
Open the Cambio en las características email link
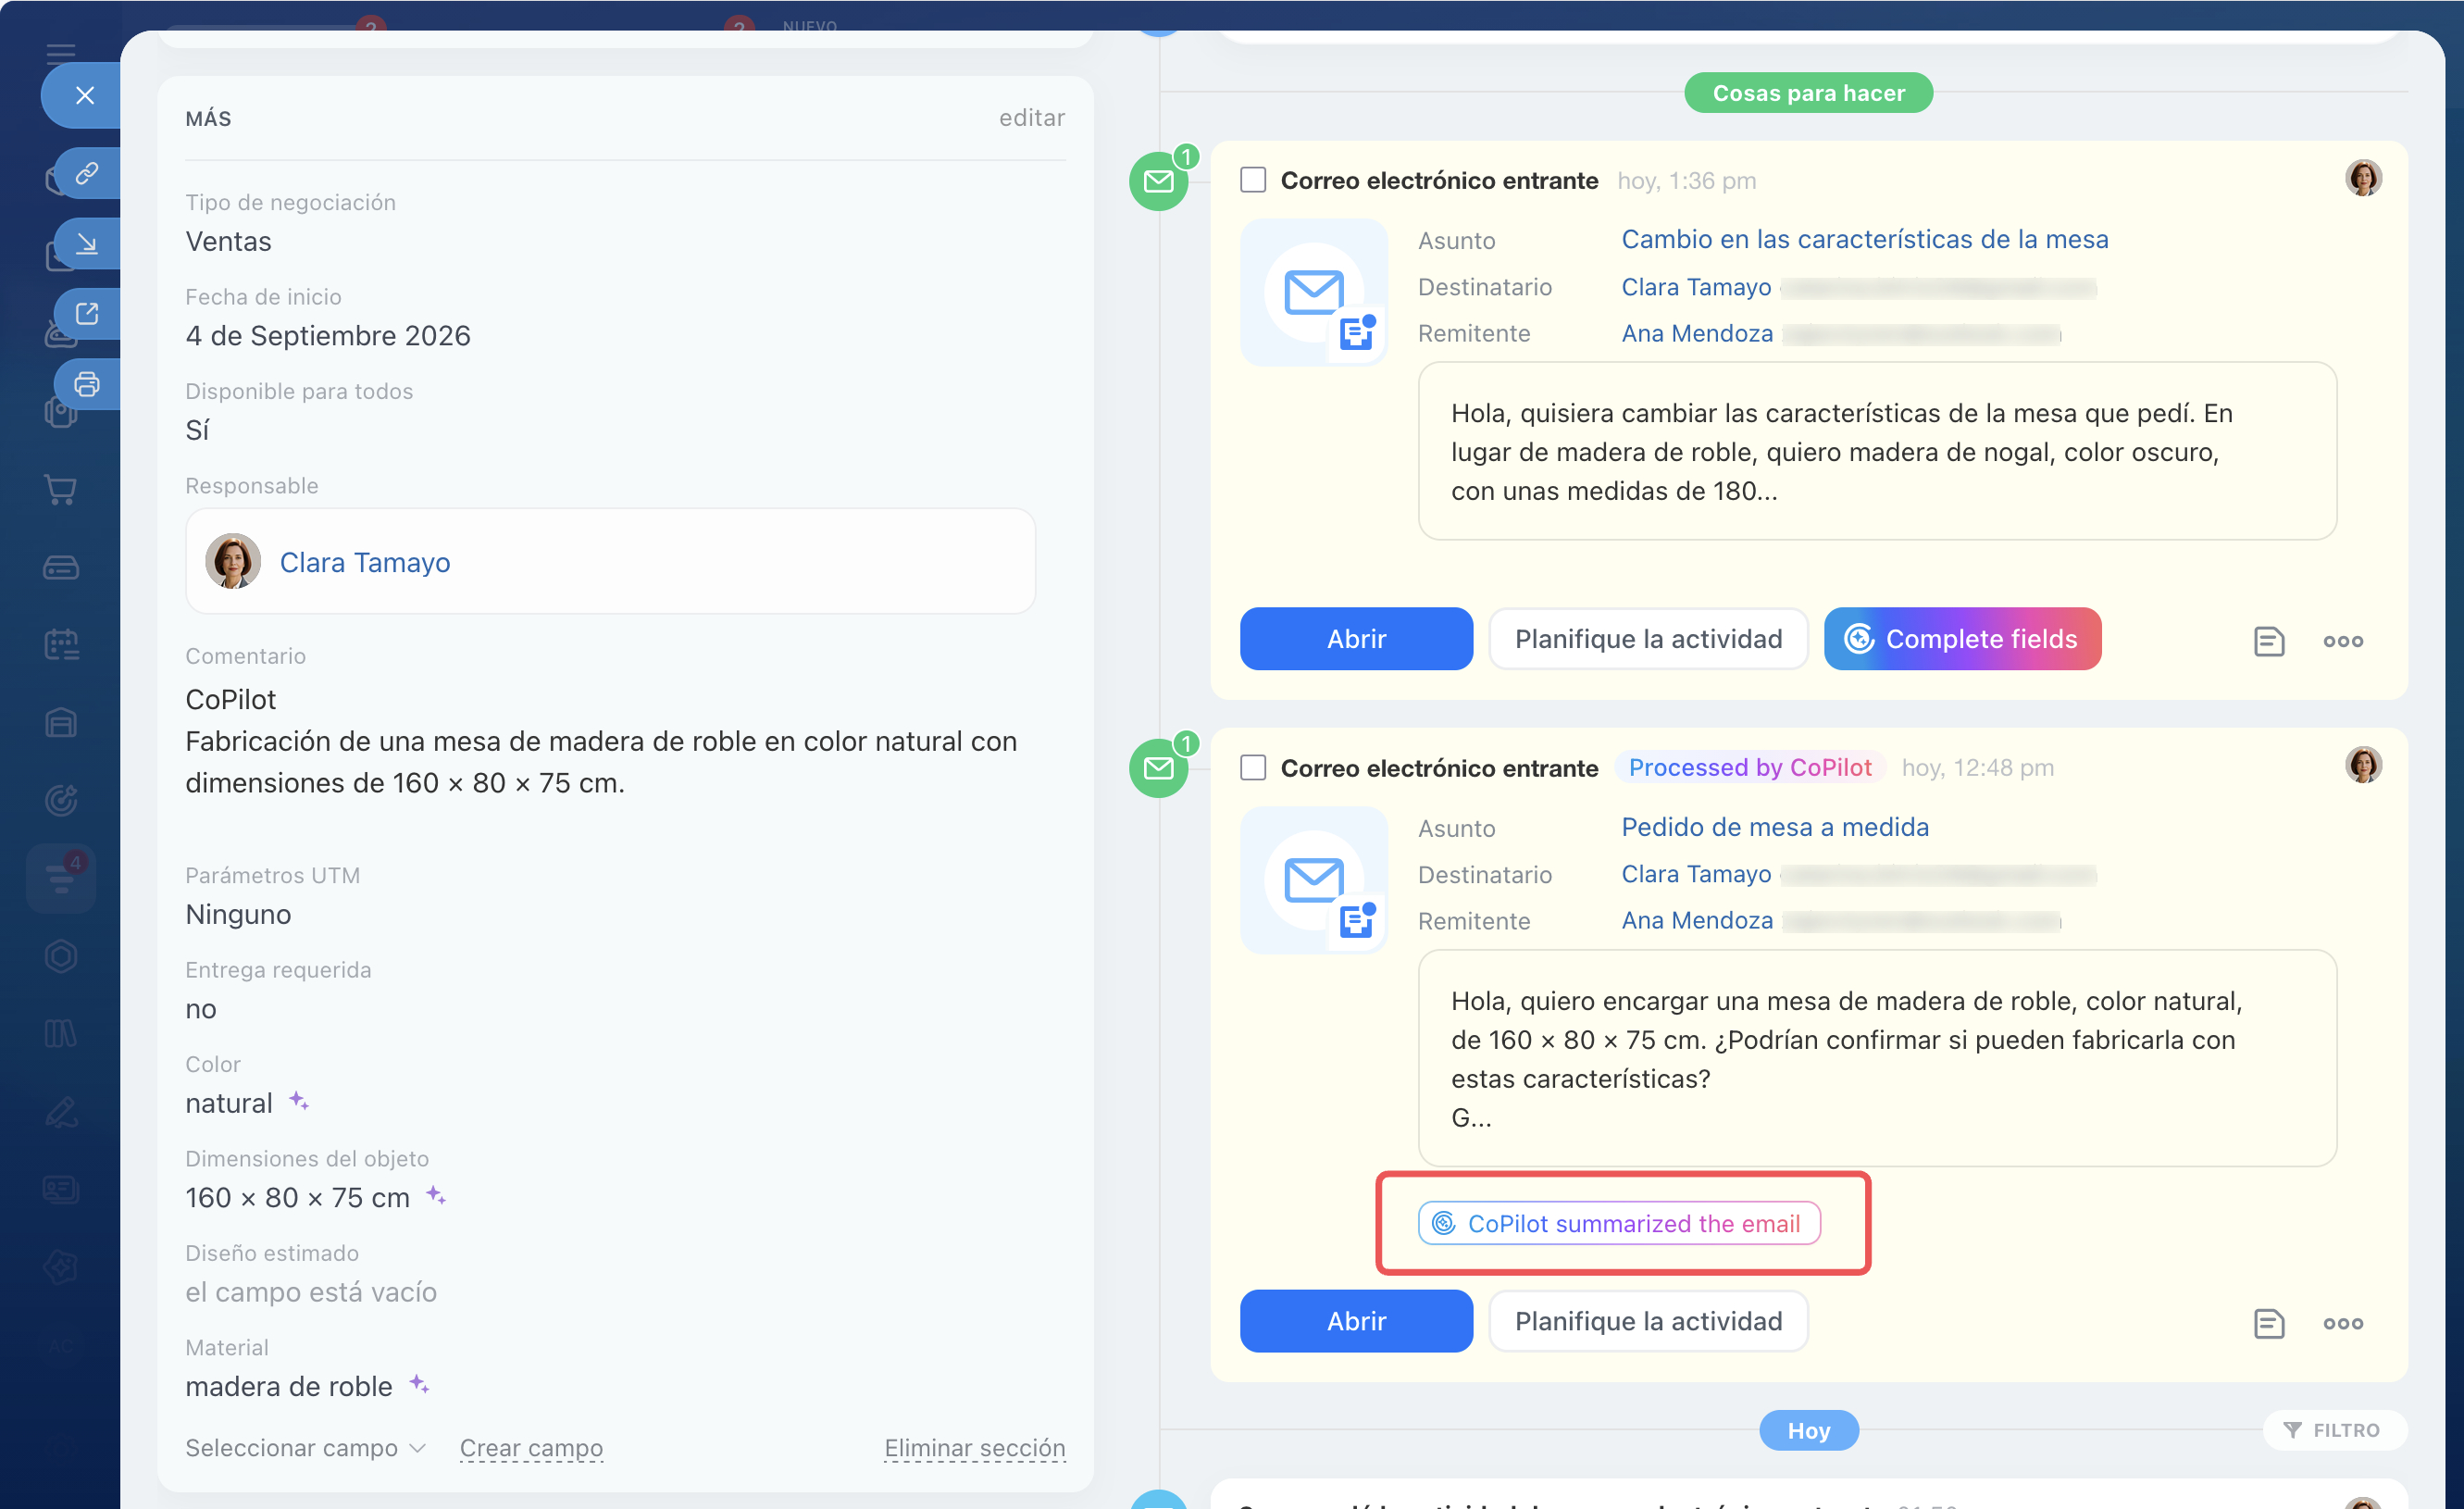(x=1864, y=239)
